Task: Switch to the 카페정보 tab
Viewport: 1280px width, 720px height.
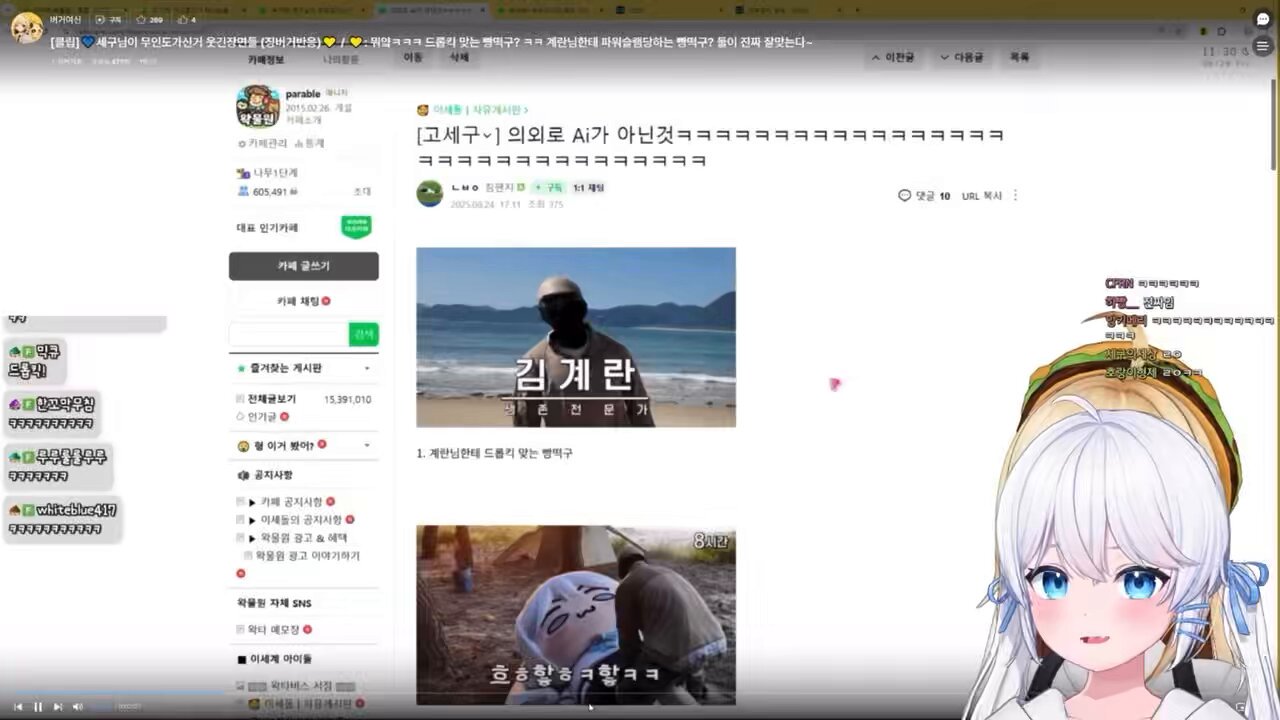Action: coord(266,60)
